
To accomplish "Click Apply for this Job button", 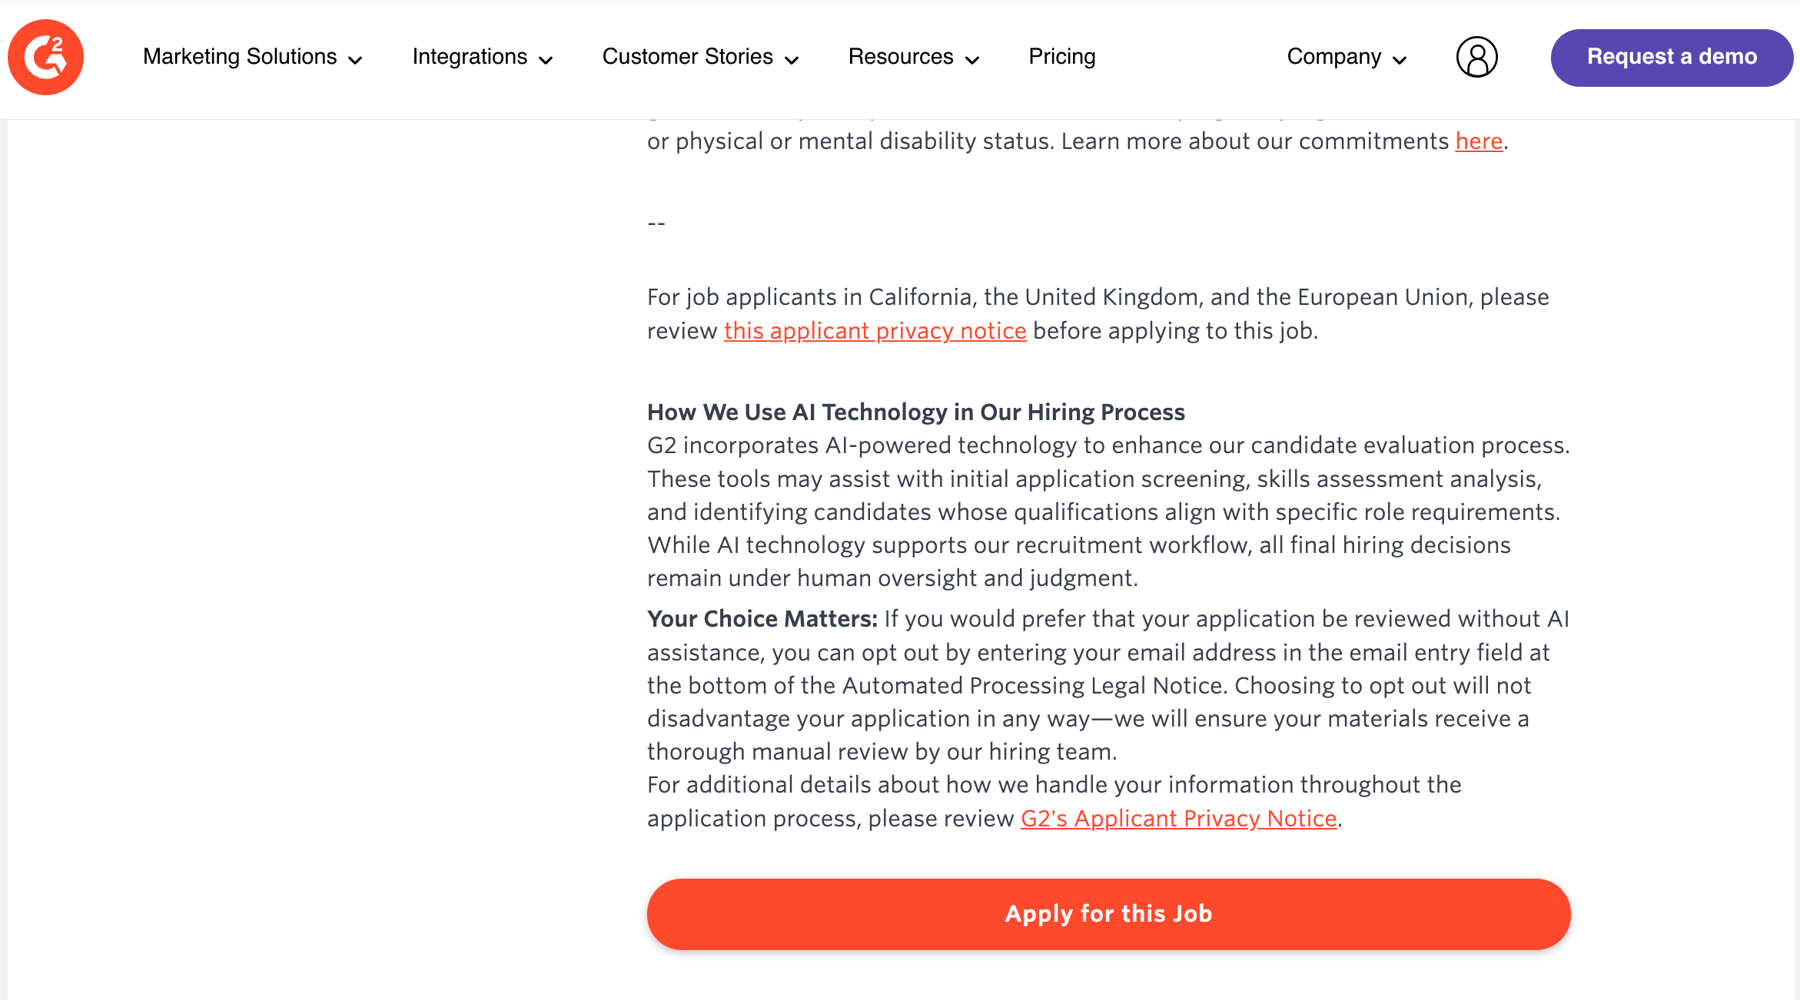I will [x=1108, y=914].
